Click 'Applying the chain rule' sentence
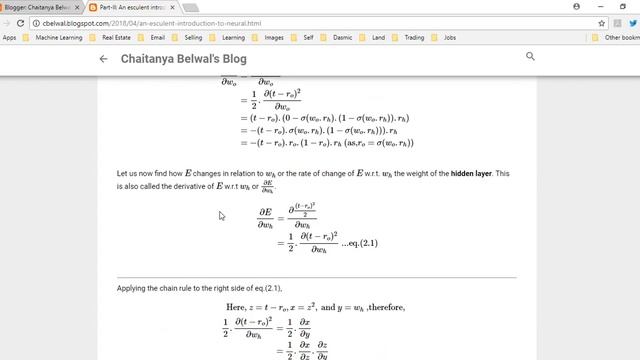Image resolution: width=640 pixels, height=360 pixels. pyautogui.click(x=200, y=288)
